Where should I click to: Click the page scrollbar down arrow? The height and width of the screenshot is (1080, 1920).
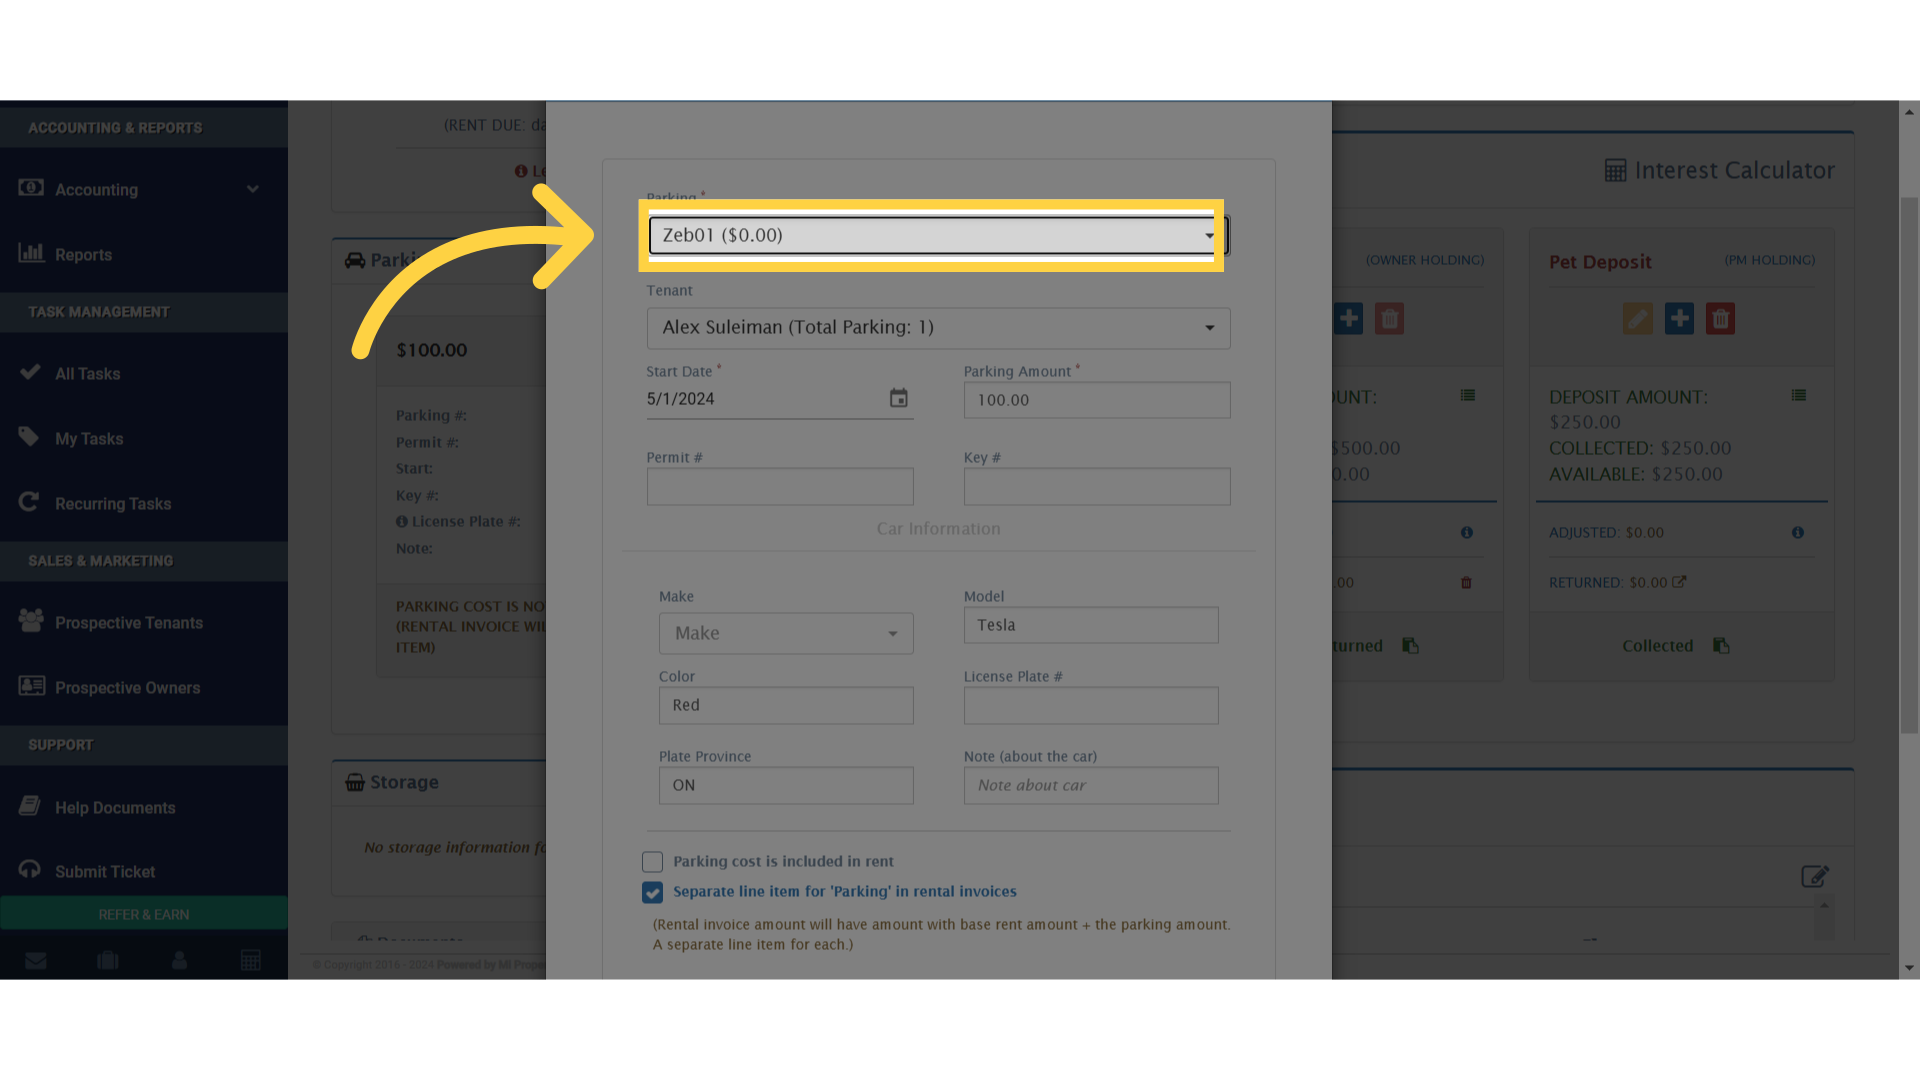1909,968
